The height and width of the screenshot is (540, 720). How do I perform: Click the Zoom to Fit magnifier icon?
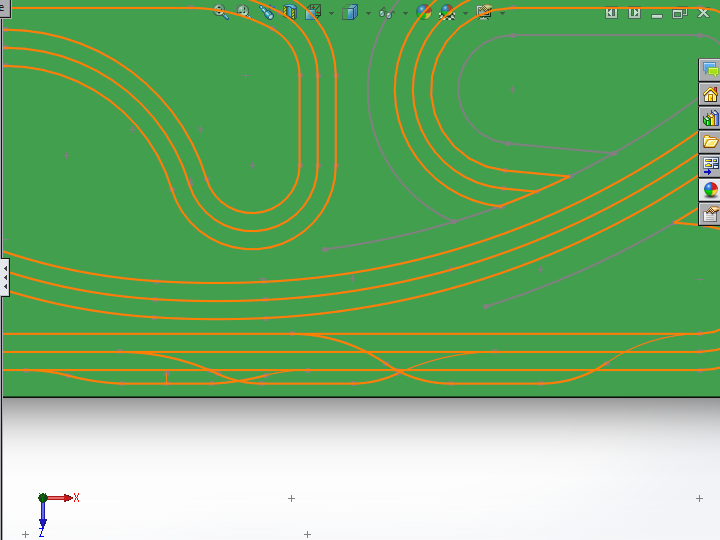[221, 12]
